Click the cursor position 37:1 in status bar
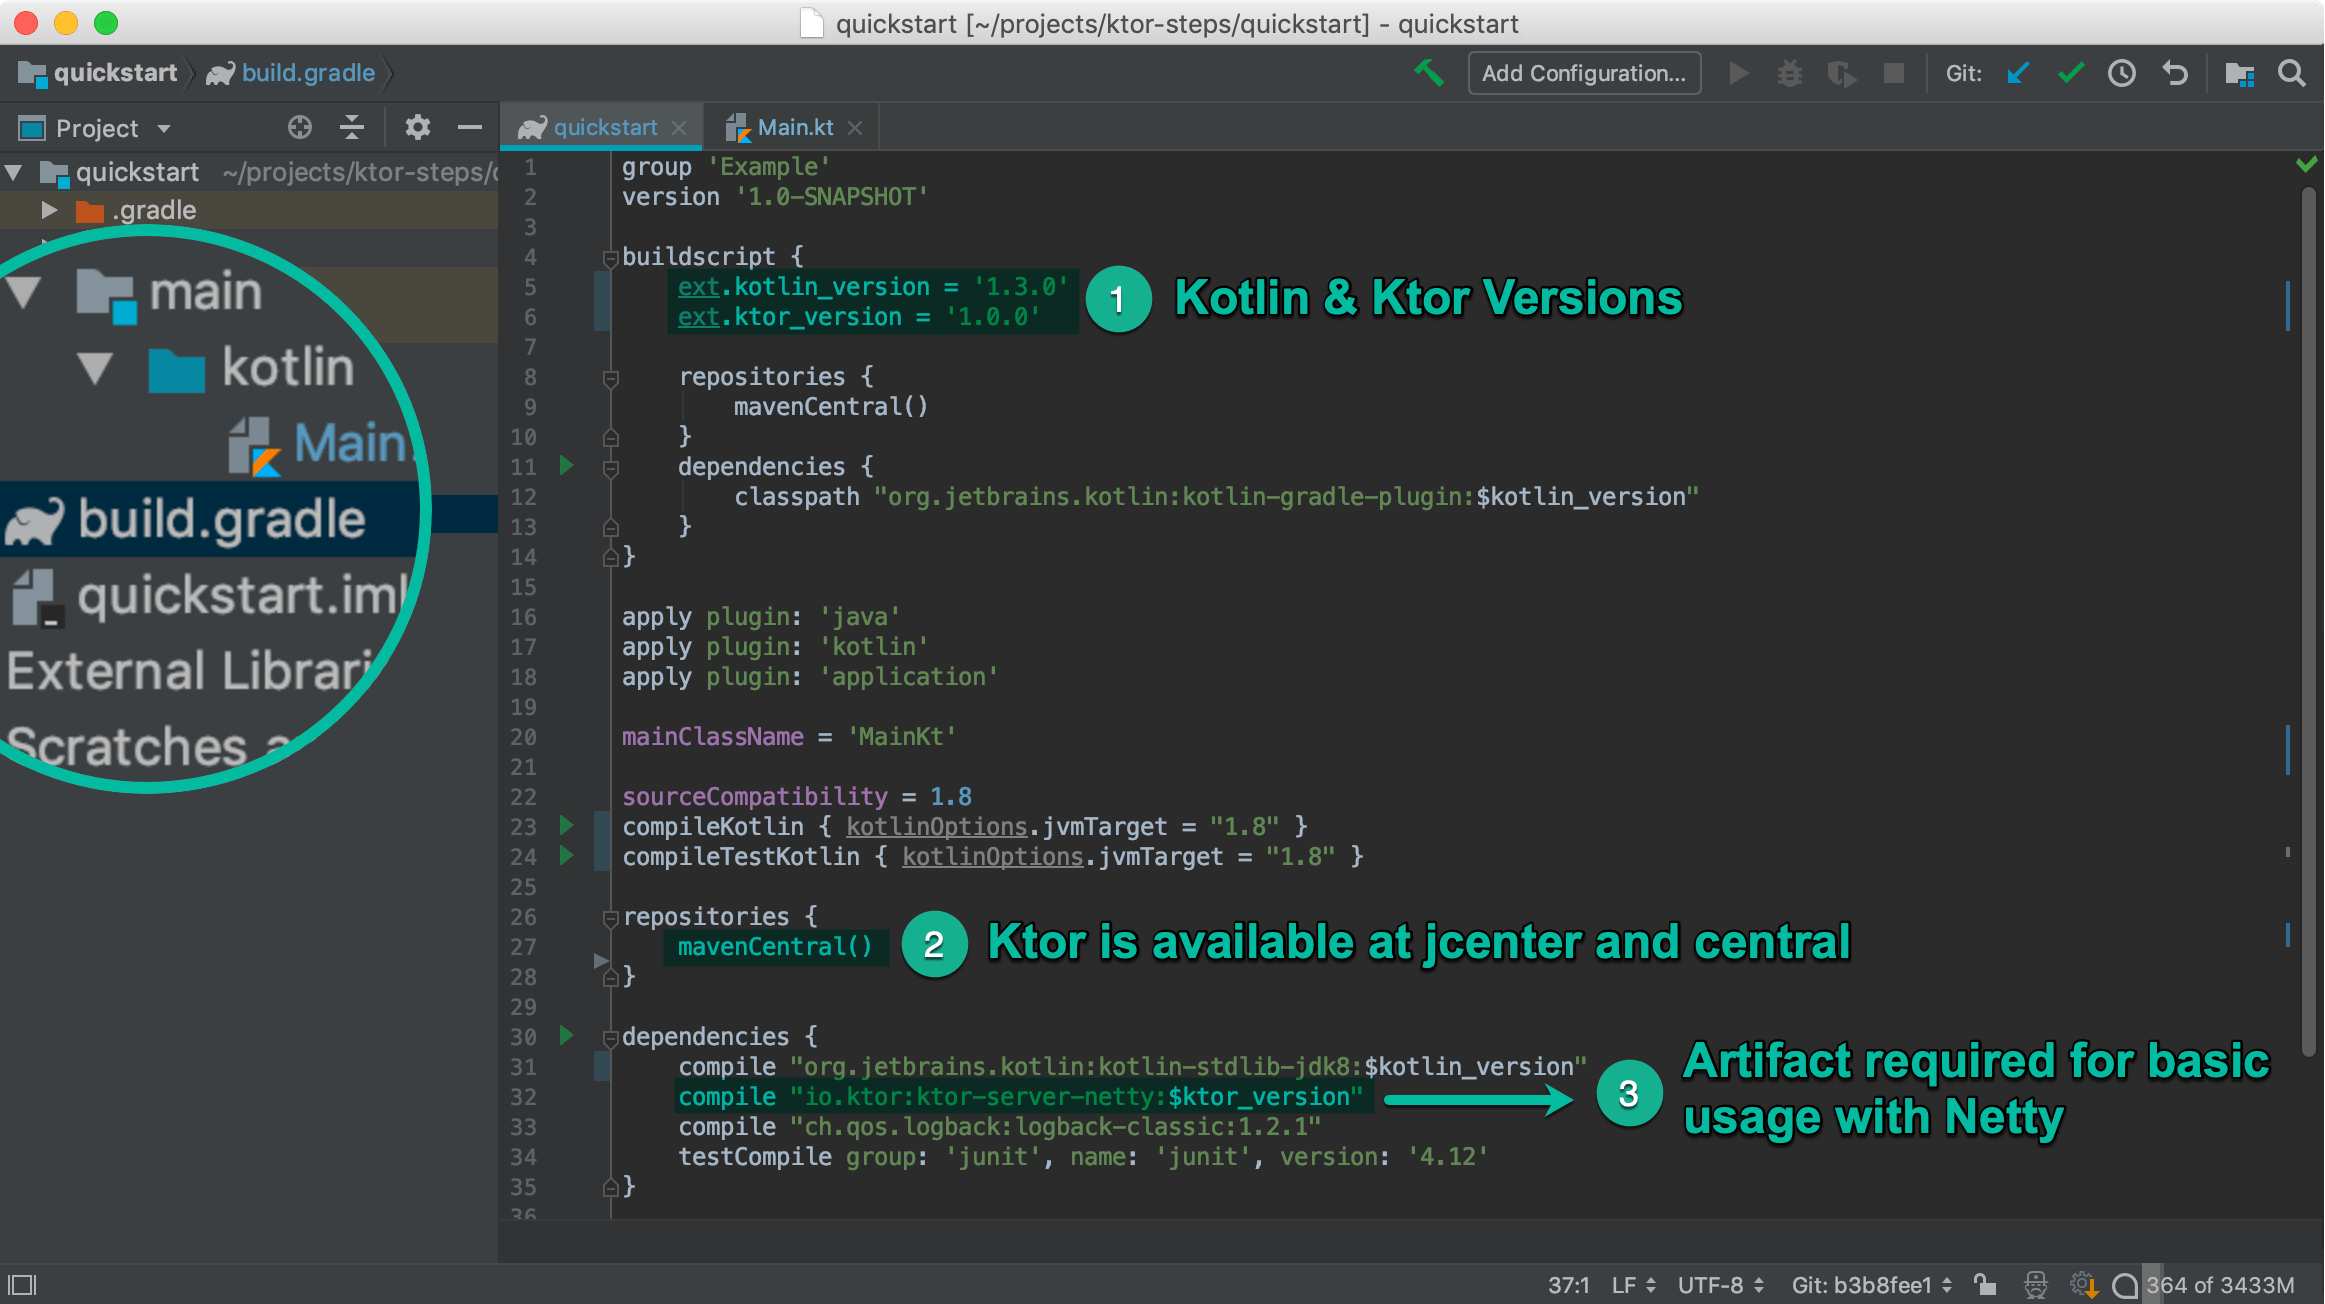The height and width of the screenshot is (1304, 2325). [x=1568, y=1285]
